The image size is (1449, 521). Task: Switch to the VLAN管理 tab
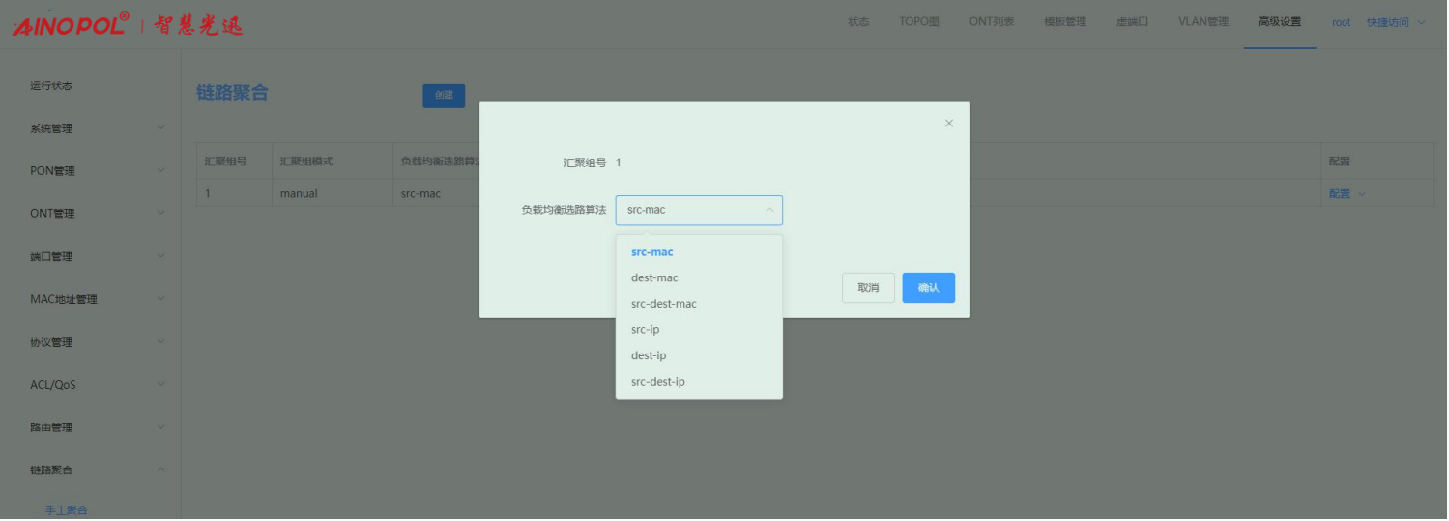(x=1203, y=22)
